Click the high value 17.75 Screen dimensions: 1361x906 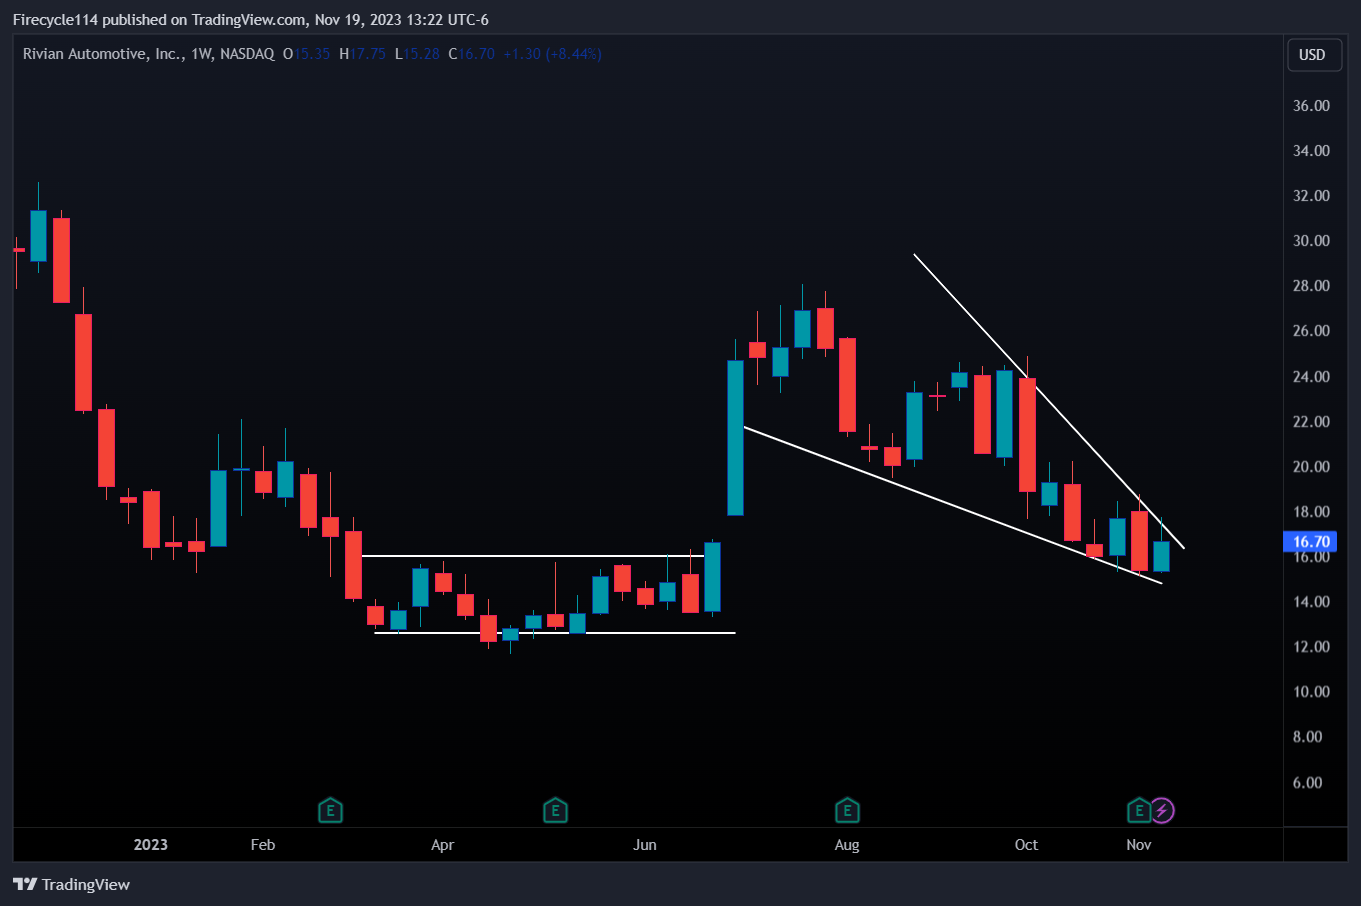tap(367, 54)
